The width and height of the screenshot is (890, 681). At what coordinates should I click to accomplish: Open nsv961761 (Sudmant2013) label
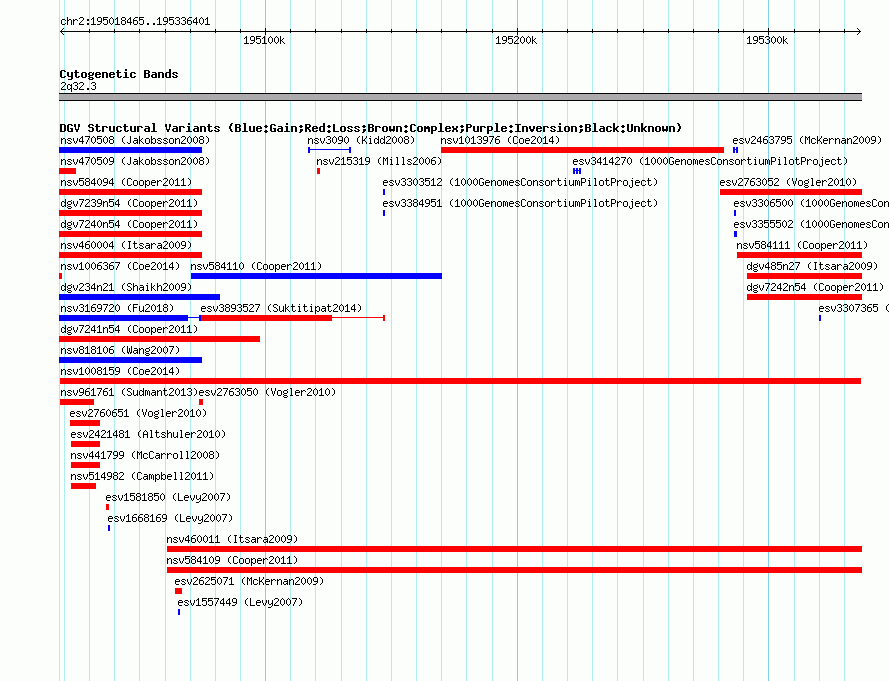129,392
